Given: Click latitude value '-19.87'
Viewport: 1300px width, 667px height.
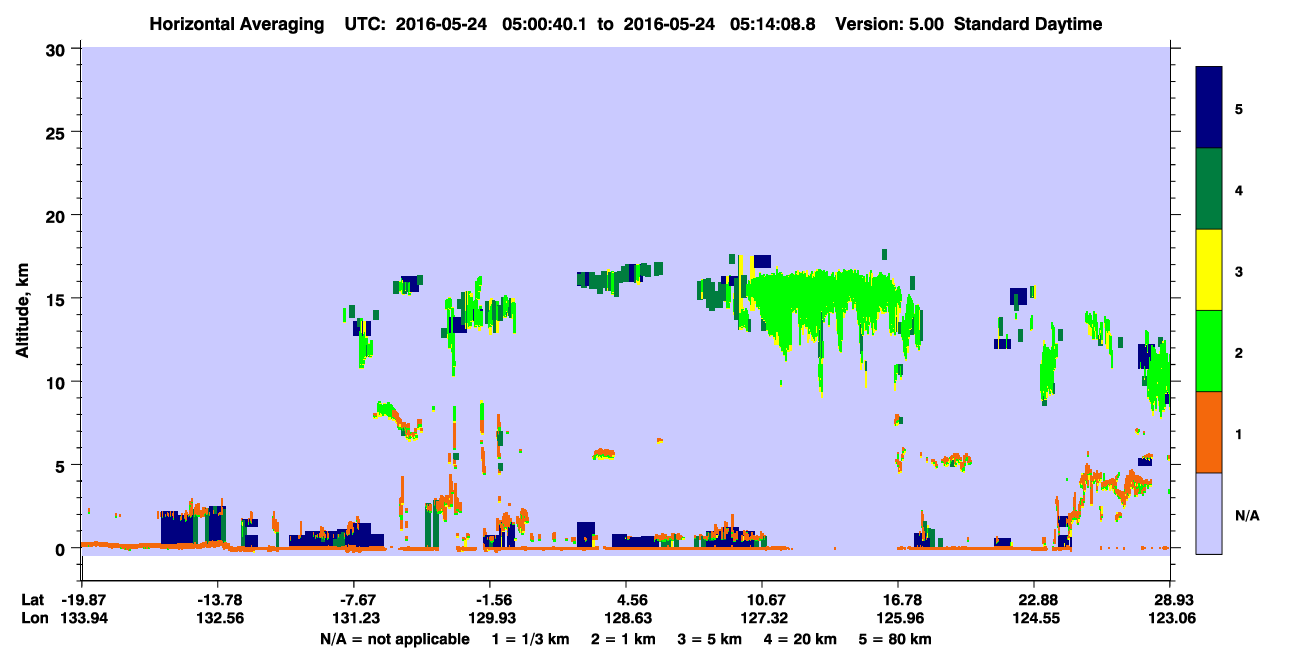Looking at the screenshot, I should [x=82, y=600].
